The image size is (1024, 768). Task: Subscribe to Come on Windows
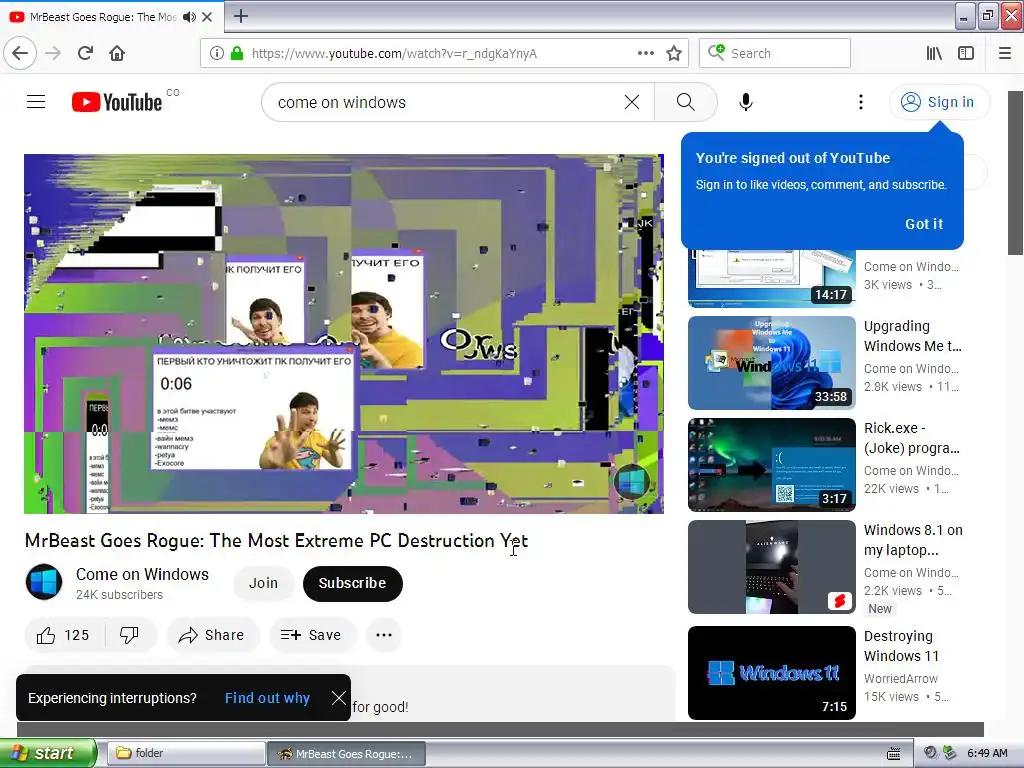(353, 583)
